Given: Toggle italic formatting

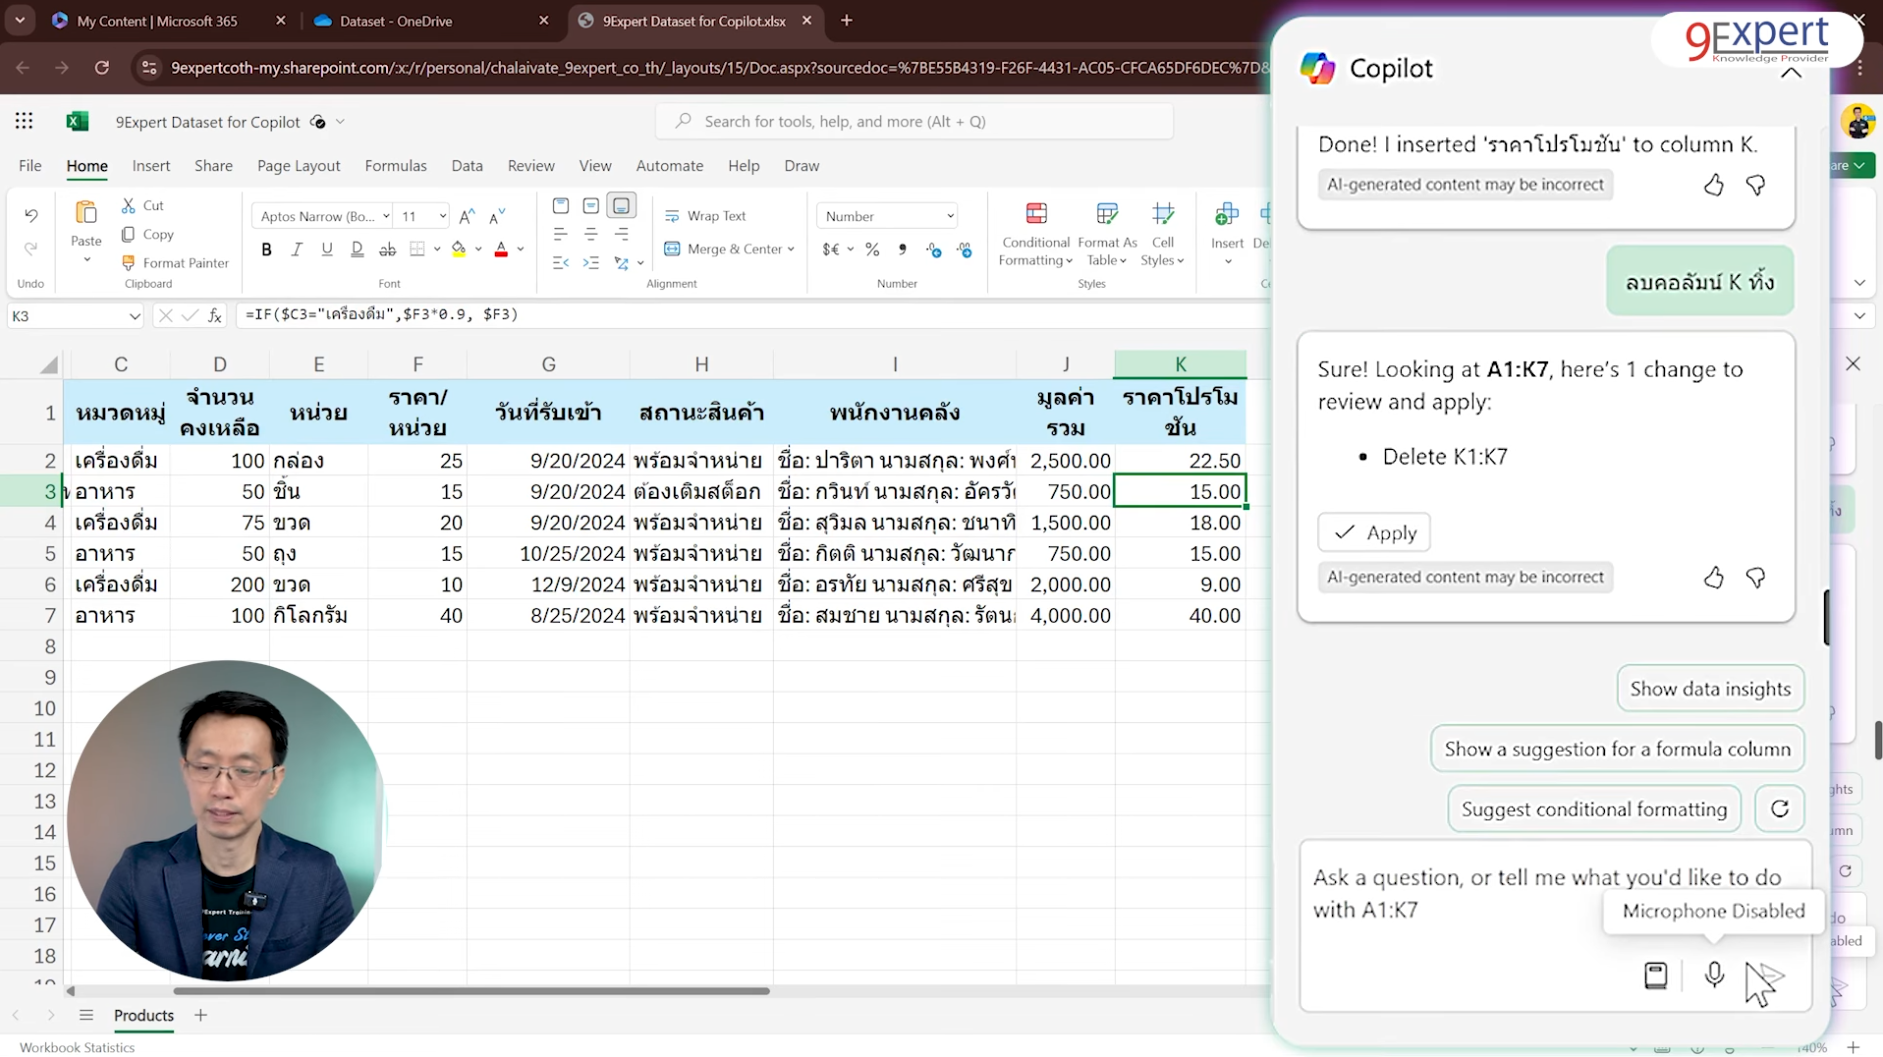Looking at the screenshot, I should pyautogui.click(x=296, y=249).
